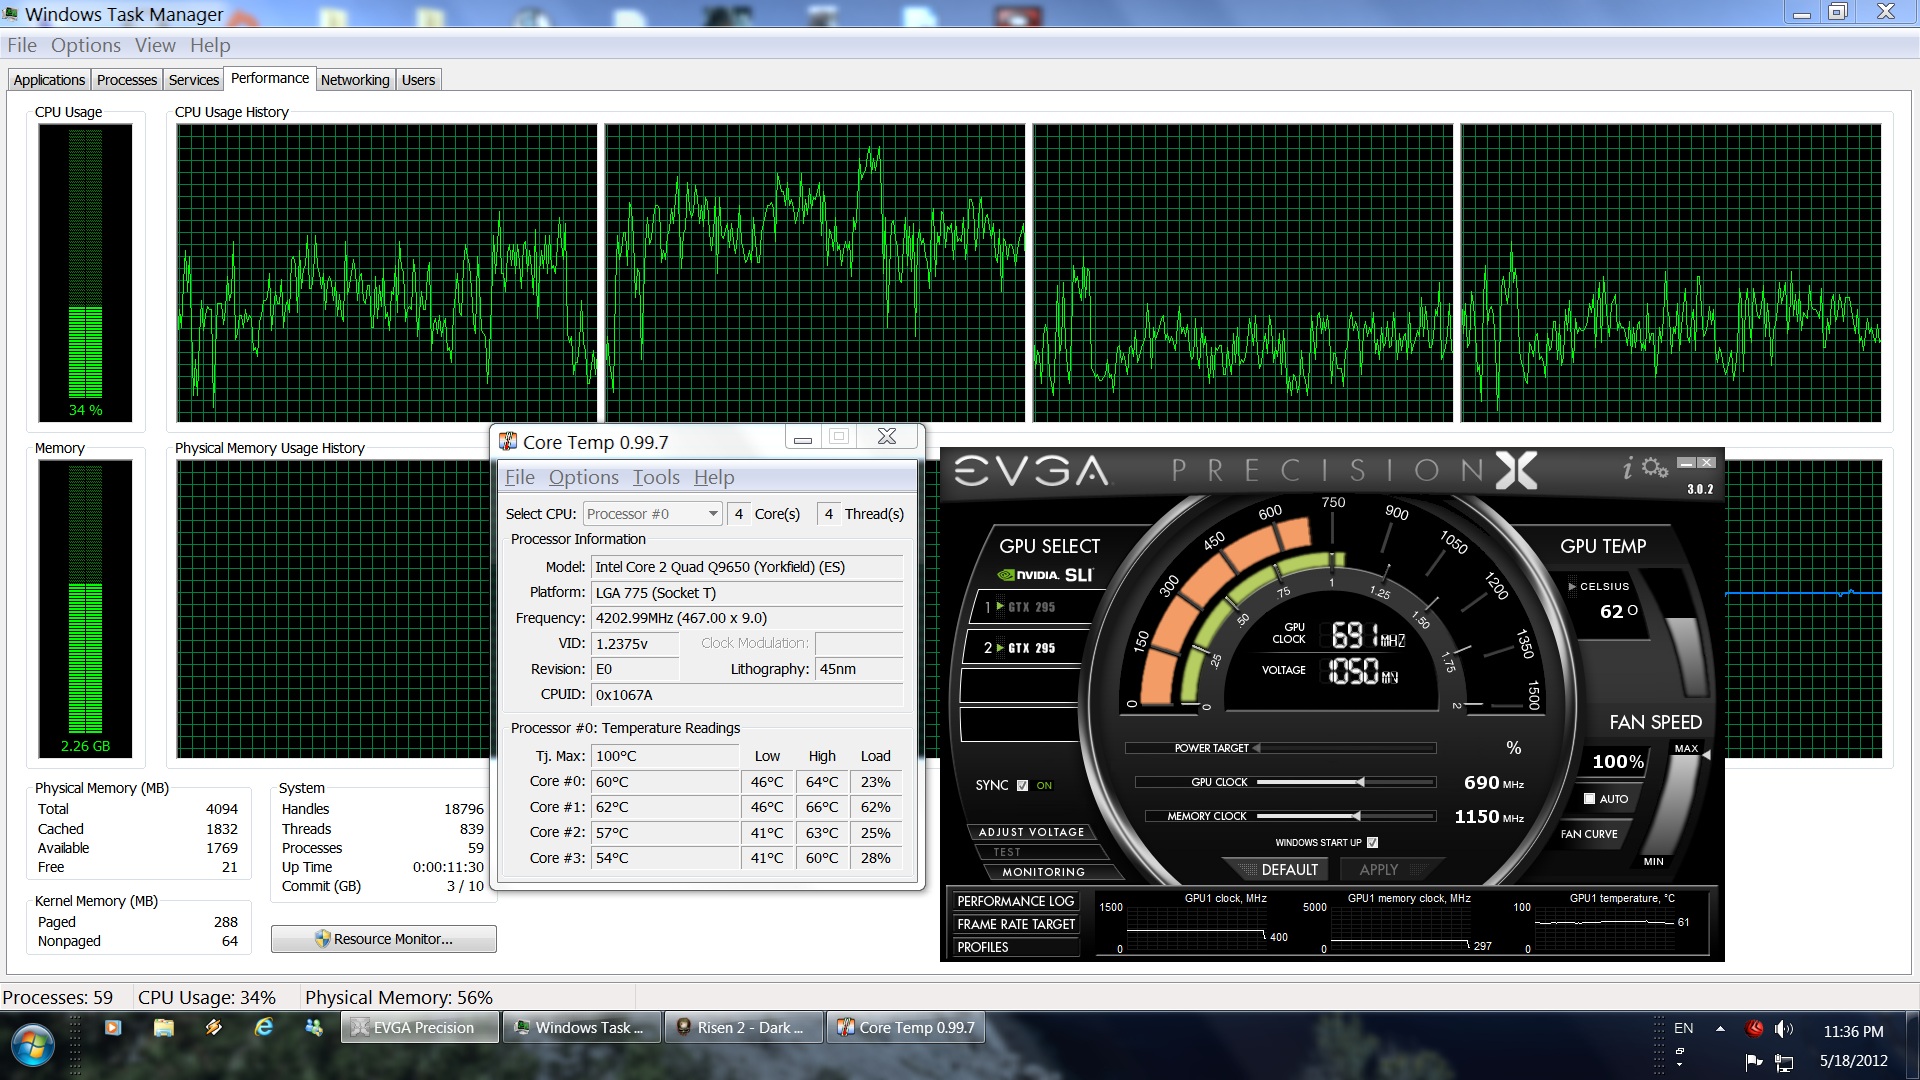Open Windows Media Player taskbar icon
1920x1080 pixels.
coord(113,1027)
